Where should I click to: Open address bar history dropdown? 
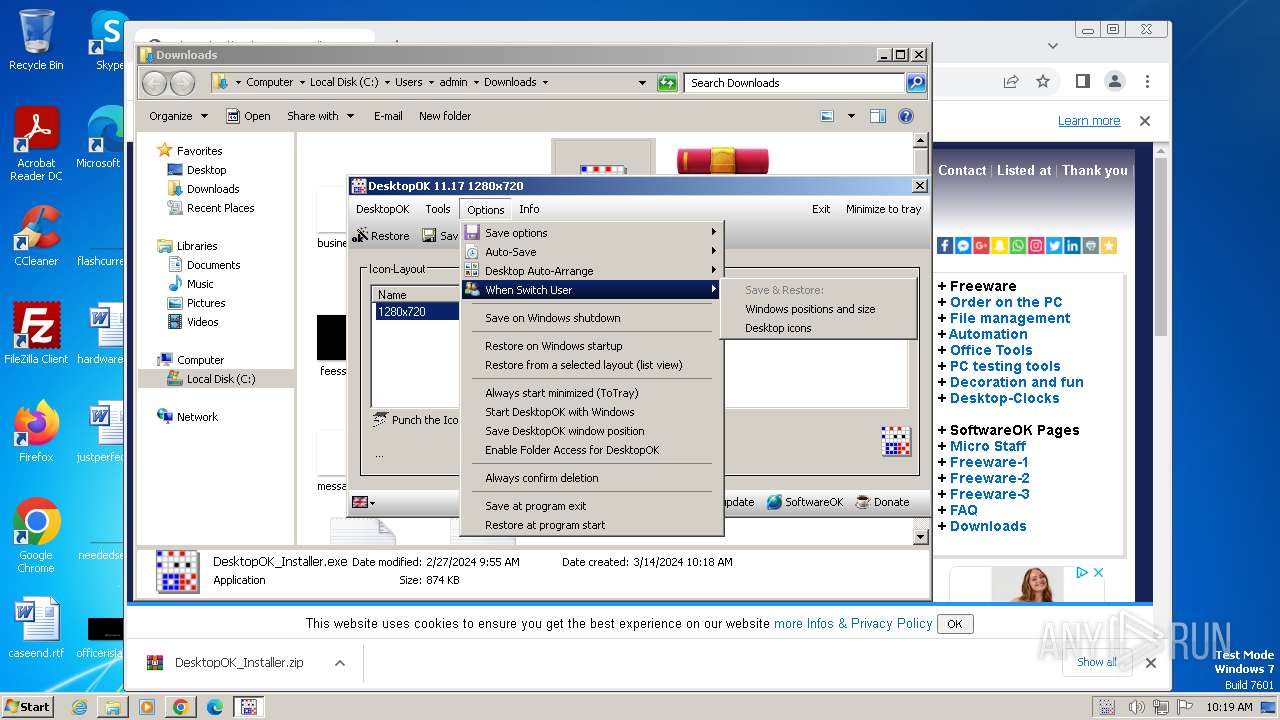click(x=642, y=83)
